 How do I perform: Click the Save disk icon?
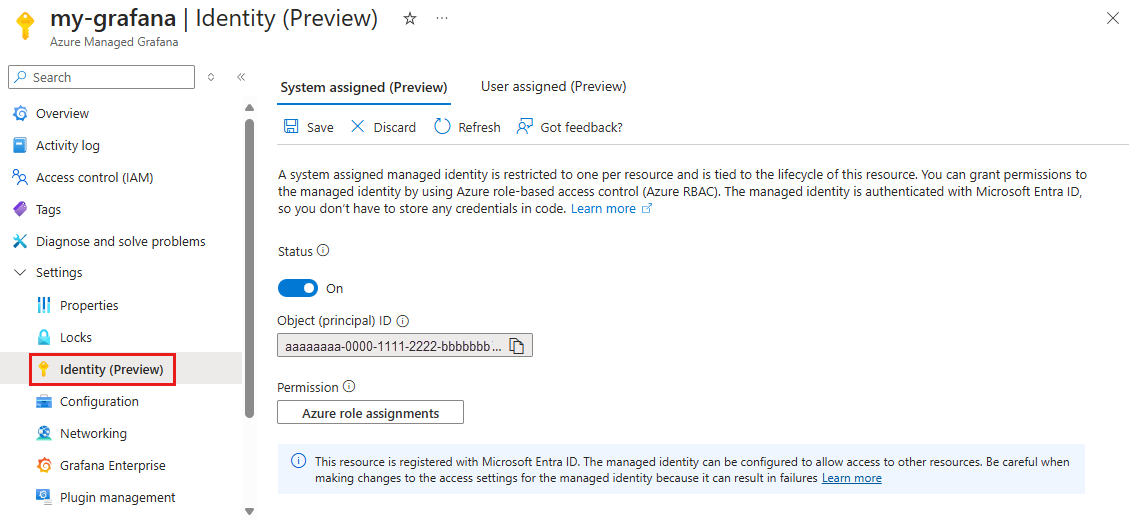pyautogui.click(x=291, y=127)
